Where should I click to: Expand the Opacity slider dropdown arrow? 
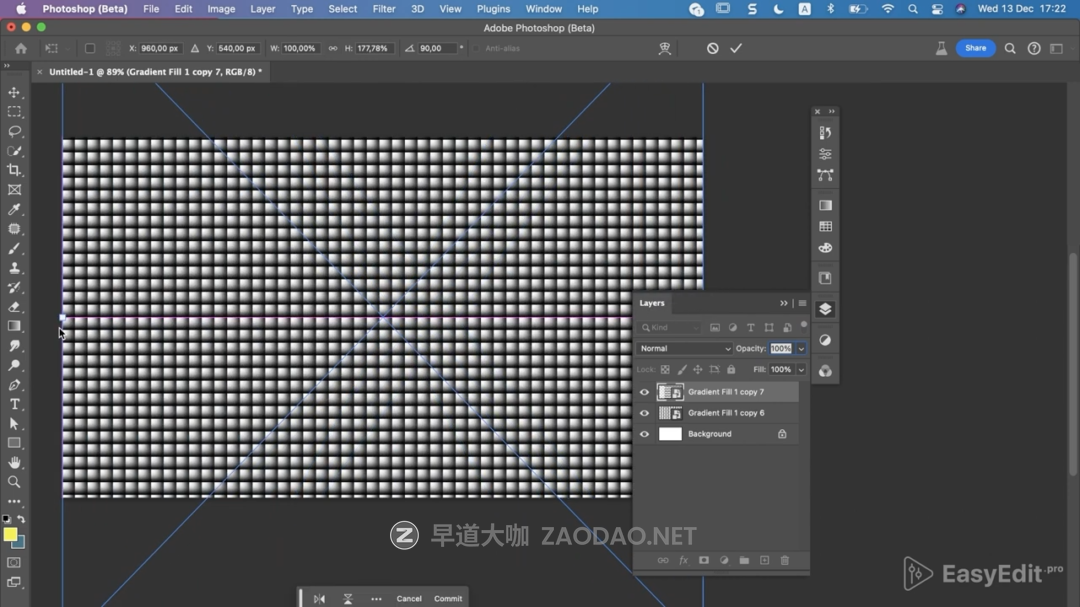[801, 349]
